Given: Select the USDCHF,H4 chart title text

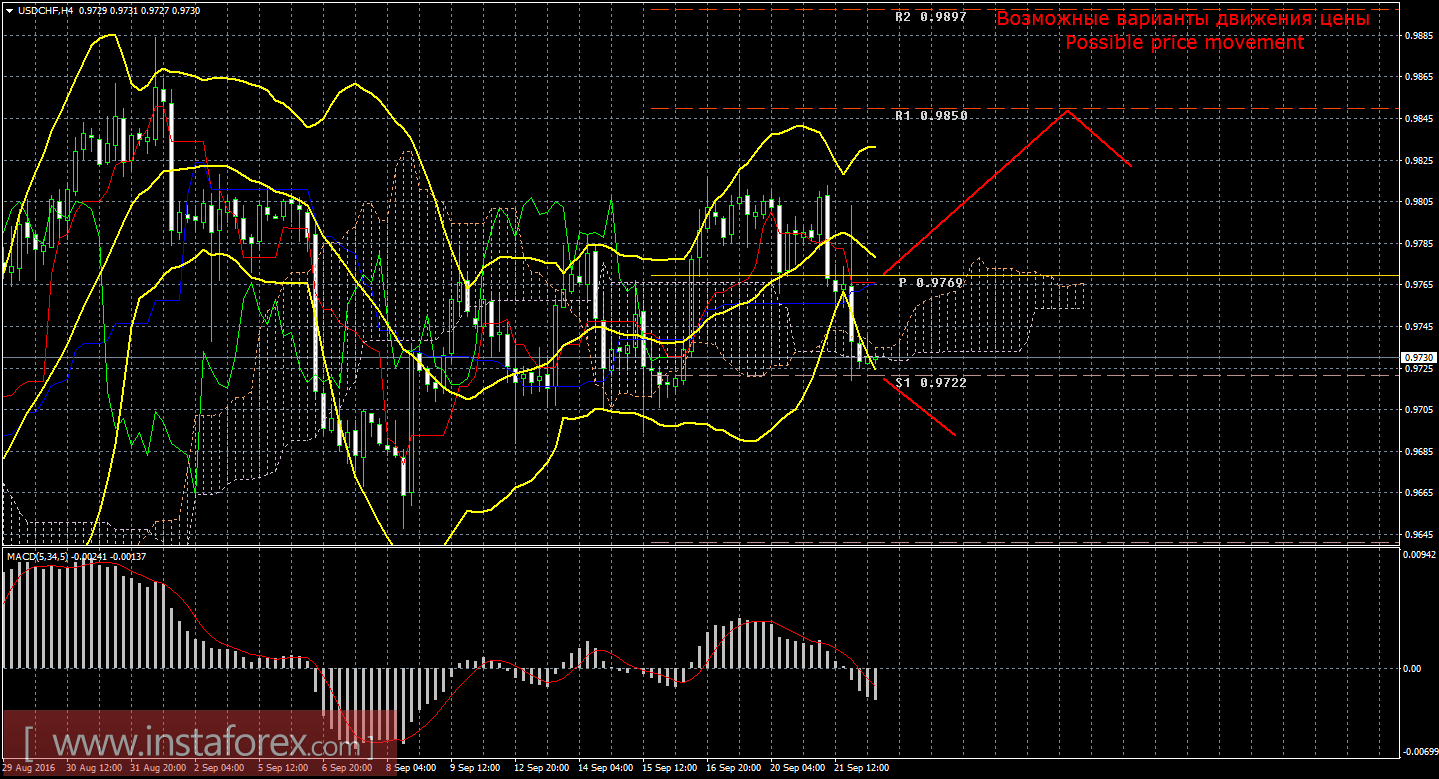Looking at the screenshot, I should tap(45, 9).
